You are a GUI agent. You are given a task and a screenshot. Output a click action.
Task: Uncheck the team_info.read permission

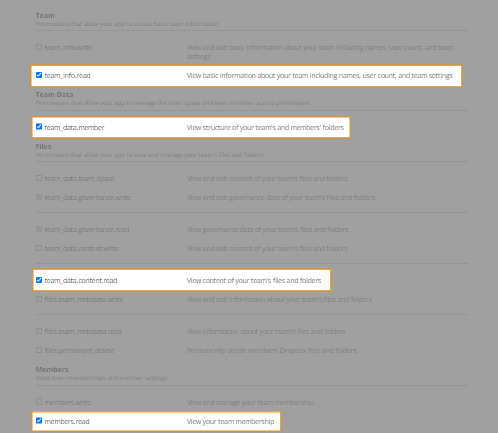(x=39, y=75)
